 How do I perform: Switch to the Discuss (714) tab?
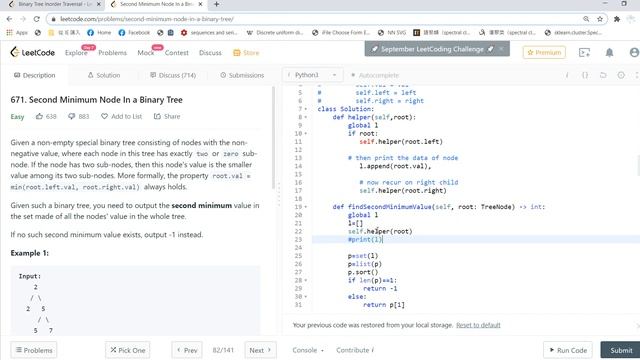tap(173, 75)
